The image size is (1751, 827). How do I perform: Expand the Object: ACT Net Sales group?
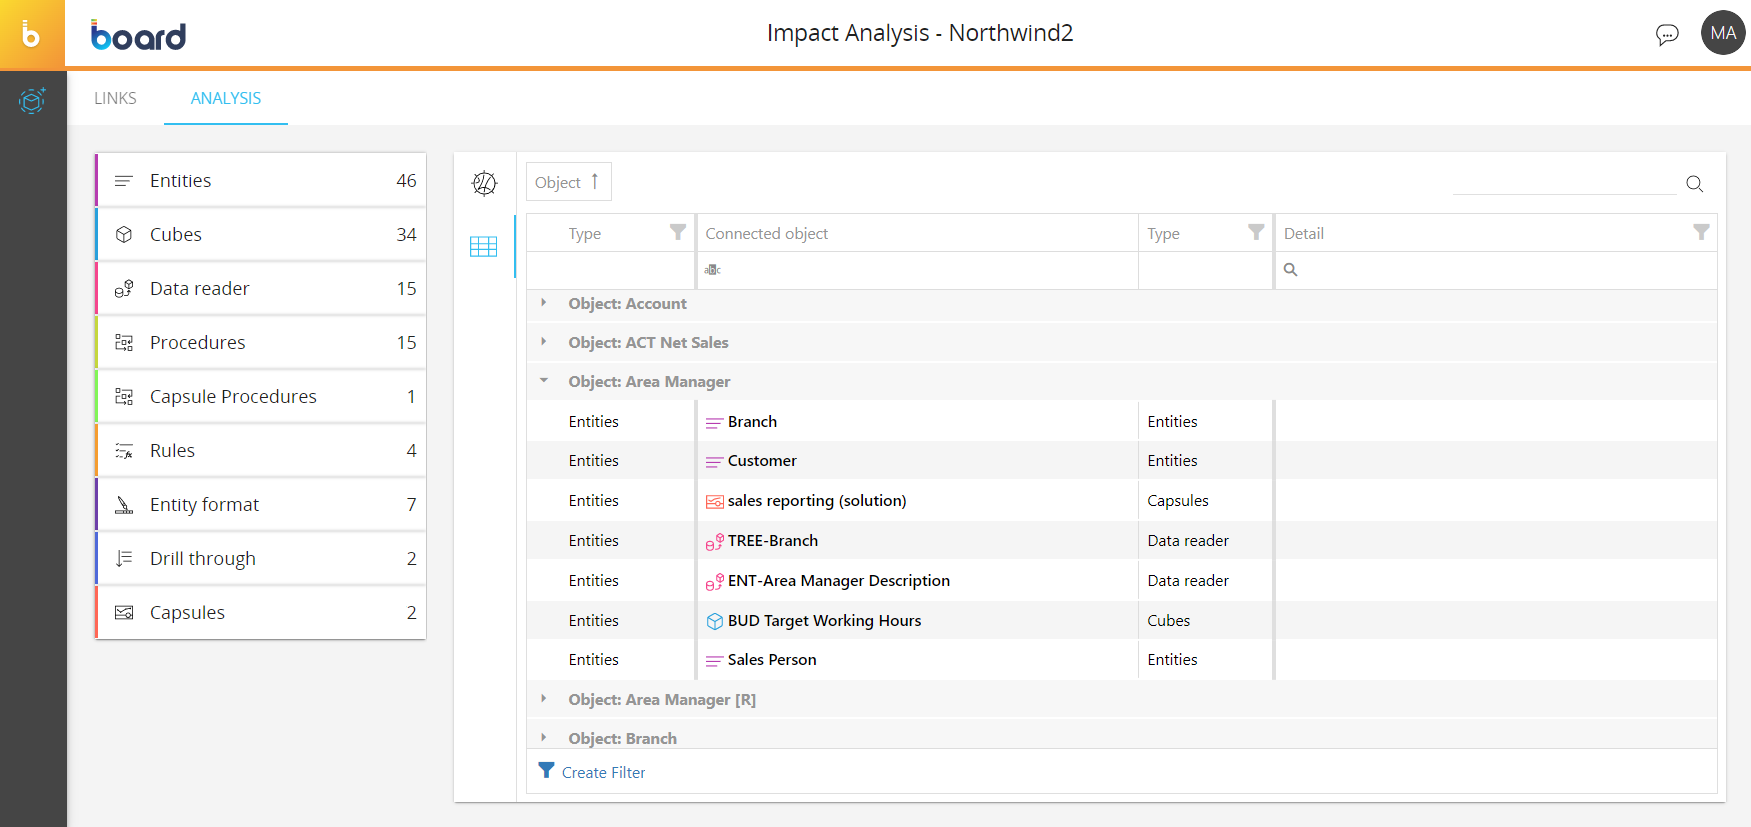click(544, 342)
